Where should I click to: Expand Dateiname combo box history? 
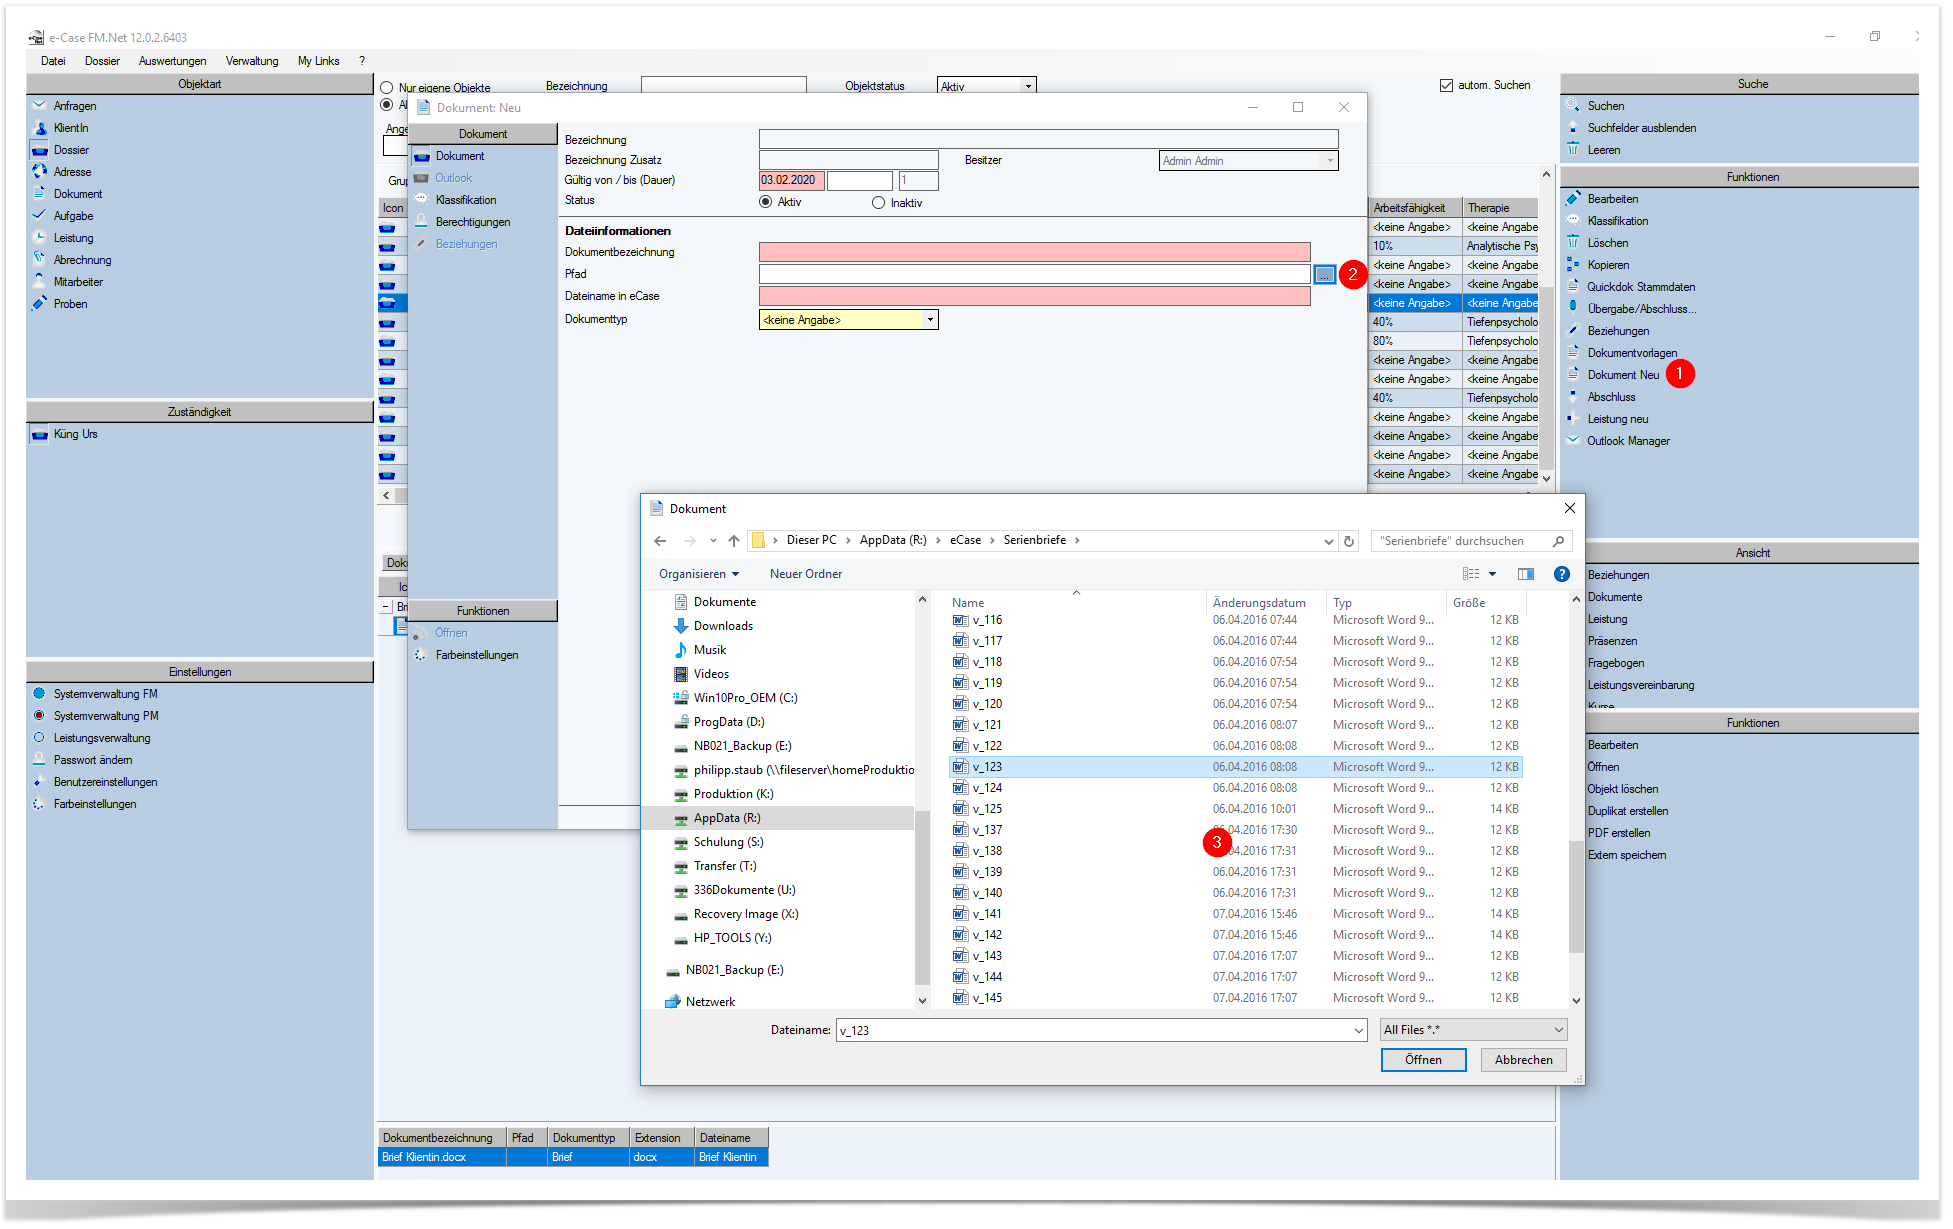pos(1358,1030)
